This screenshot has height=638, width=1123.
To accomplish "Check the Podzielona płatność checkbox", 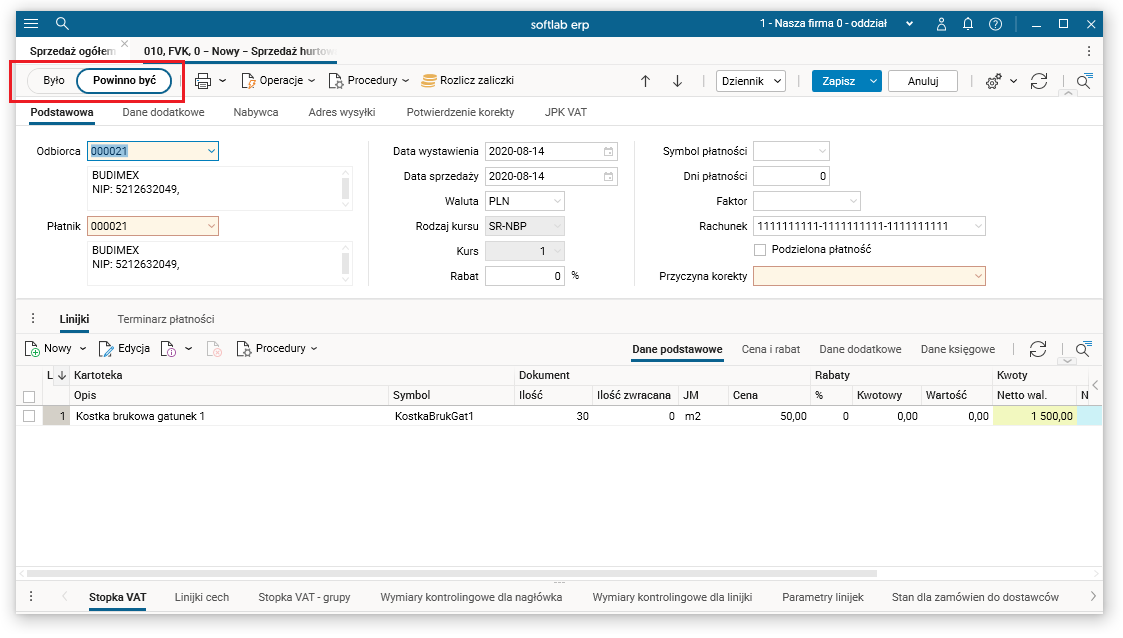I will pos(760,250).
